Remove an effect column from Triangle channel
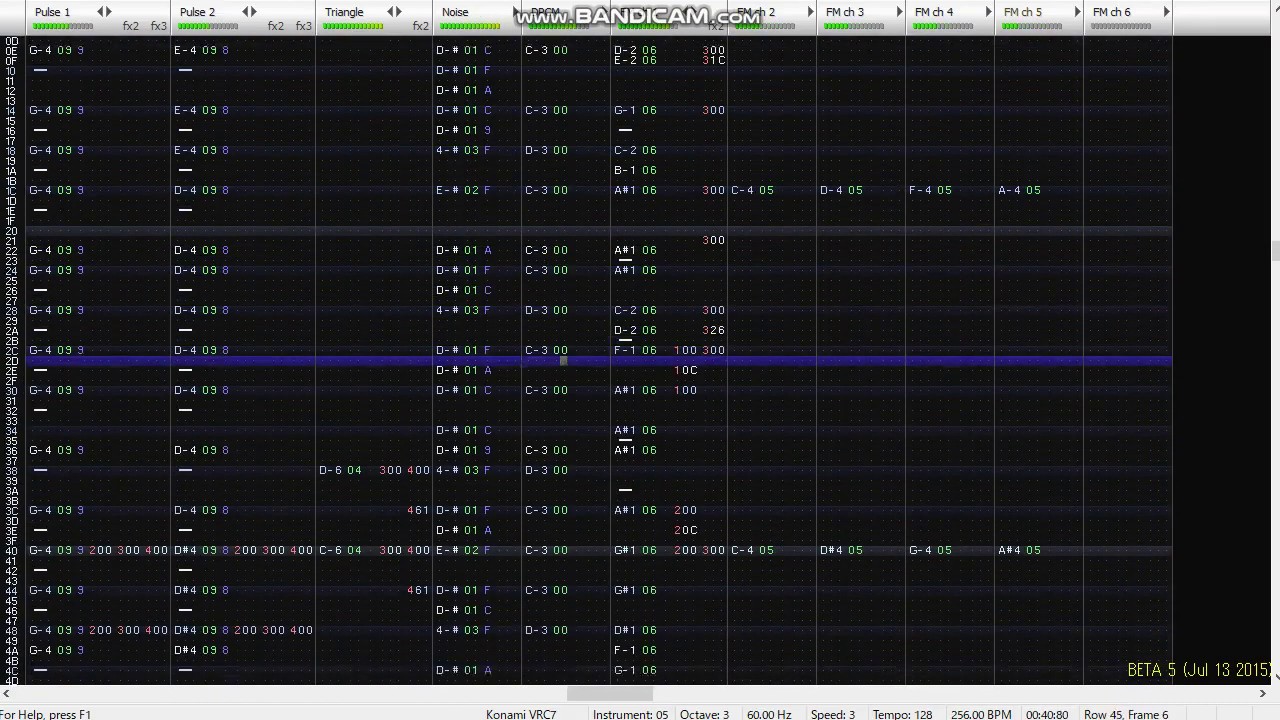The height and width of the screenshot is (720, 1280). (390, 12)
